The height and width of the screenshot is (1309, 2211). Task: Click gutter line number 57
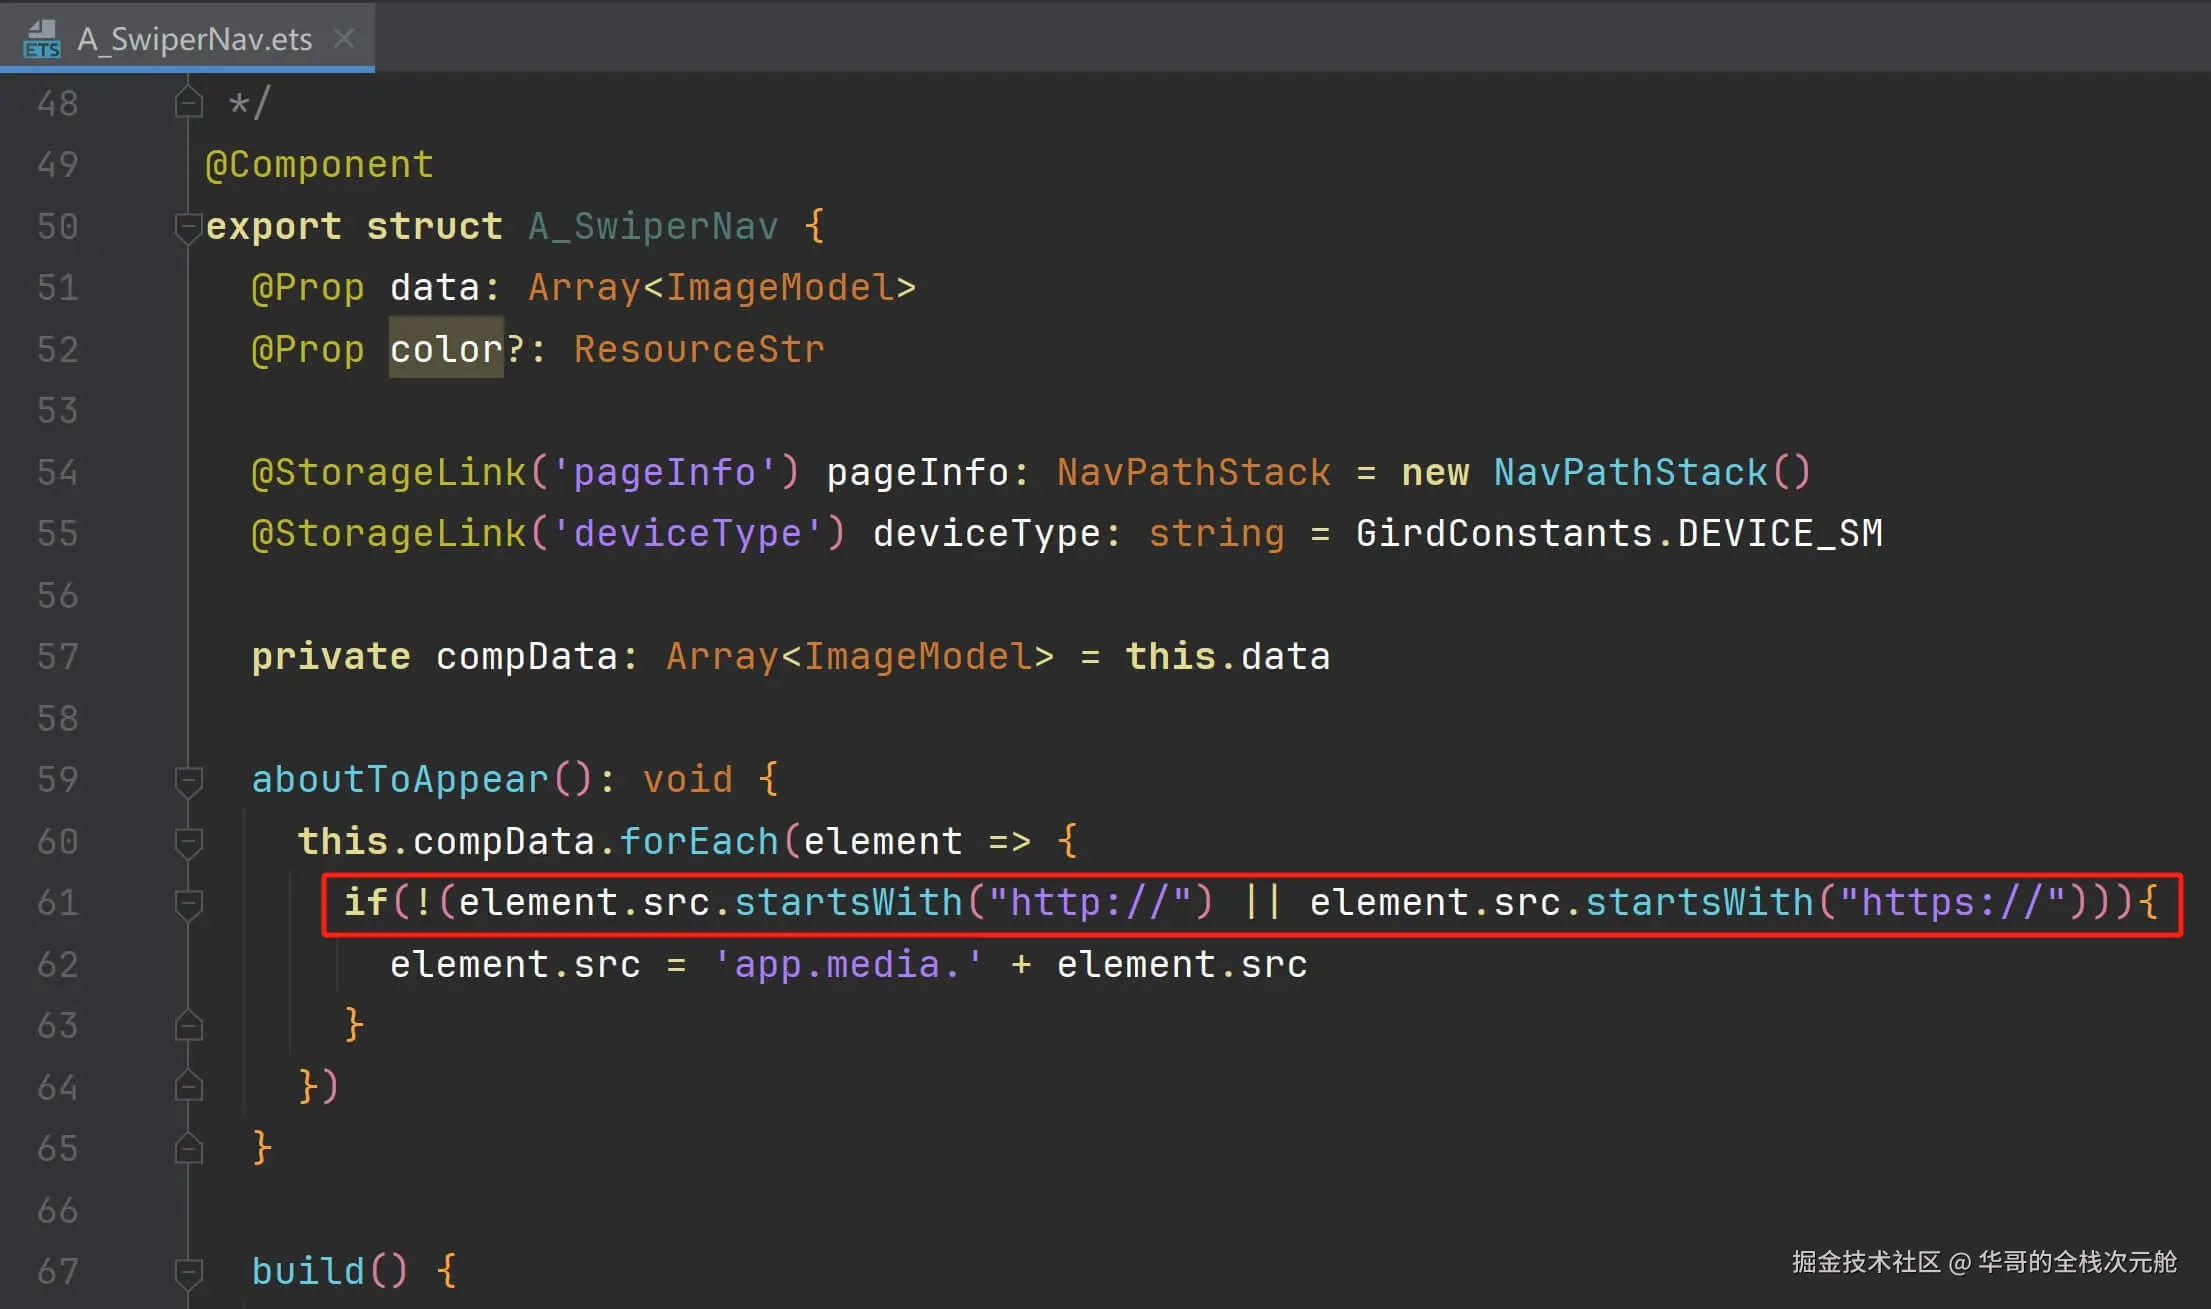click(x=57, y=657)
